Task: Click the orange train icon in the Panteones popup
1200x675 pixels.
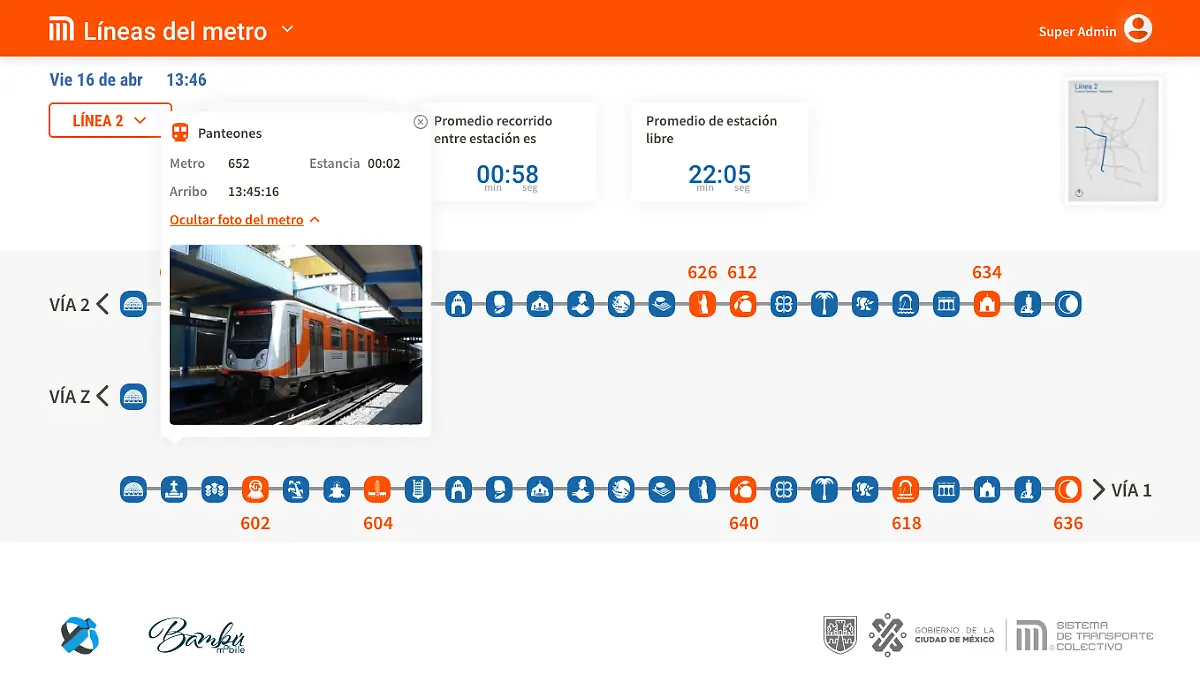Action: click(180, 132)
